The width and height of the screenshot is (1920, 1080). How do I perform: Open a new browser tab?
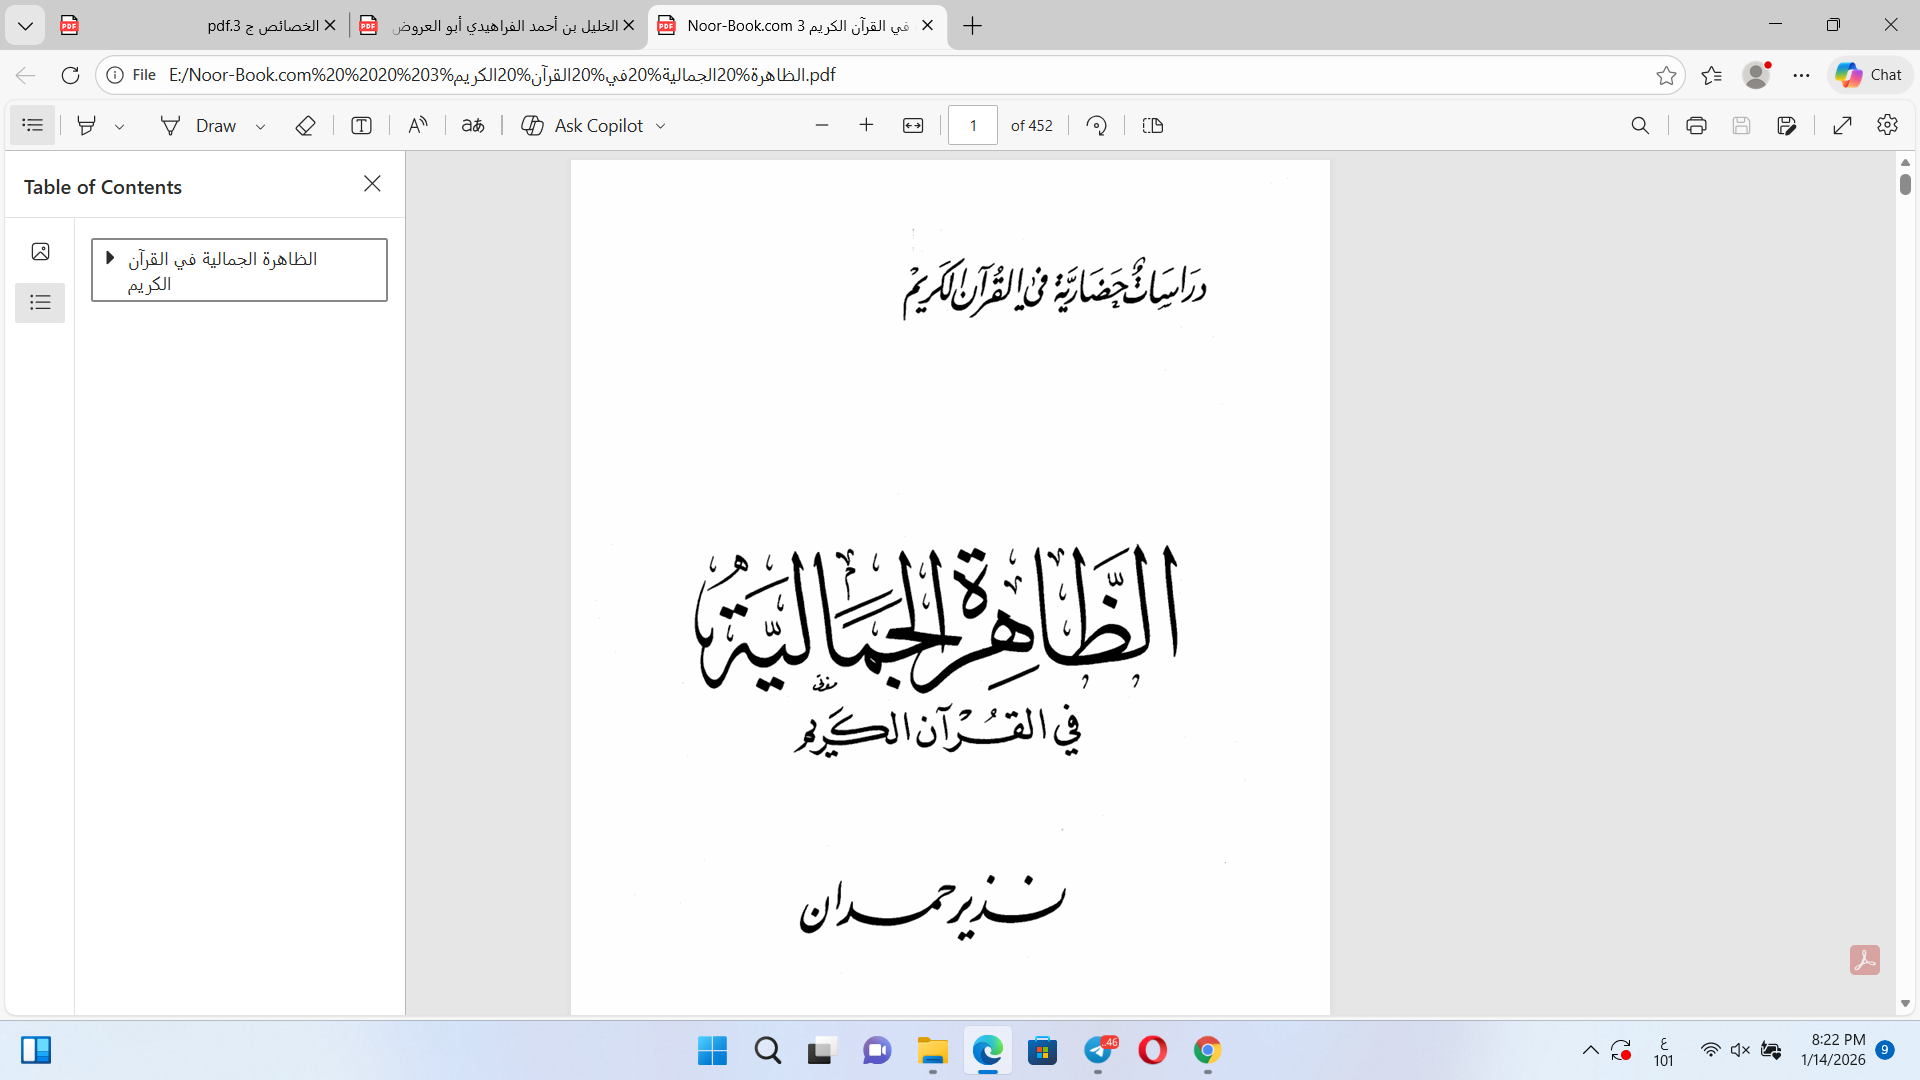972,25
